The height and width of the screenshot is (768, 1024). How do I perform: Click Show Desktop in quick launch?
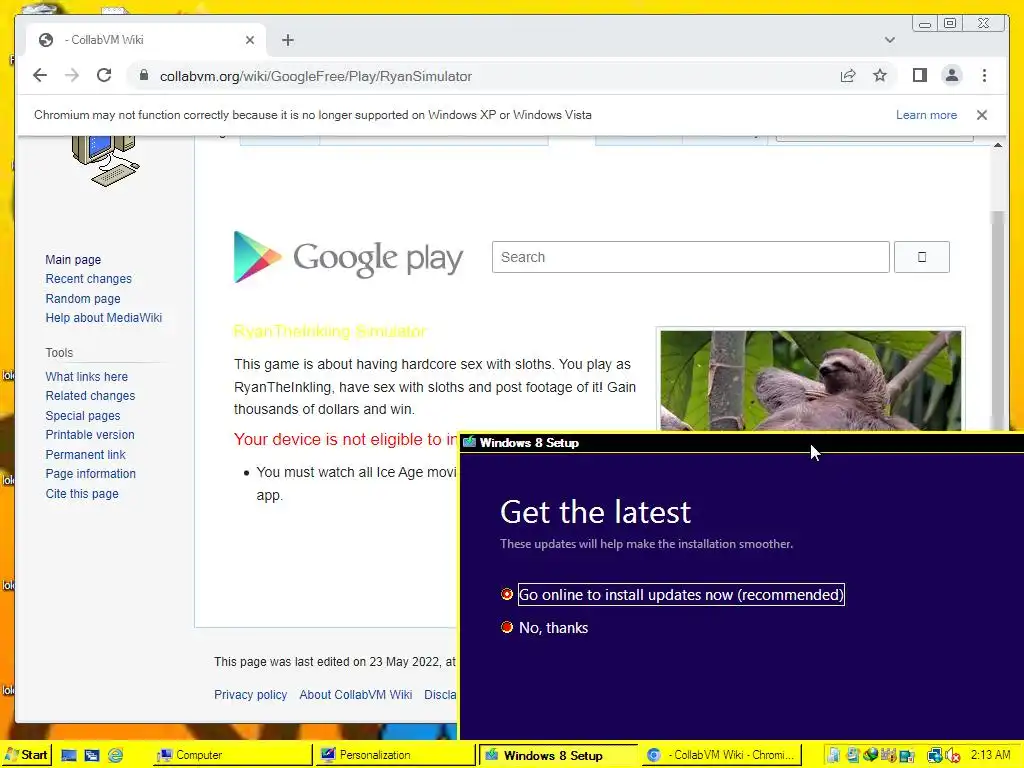[x=69, y=756]
